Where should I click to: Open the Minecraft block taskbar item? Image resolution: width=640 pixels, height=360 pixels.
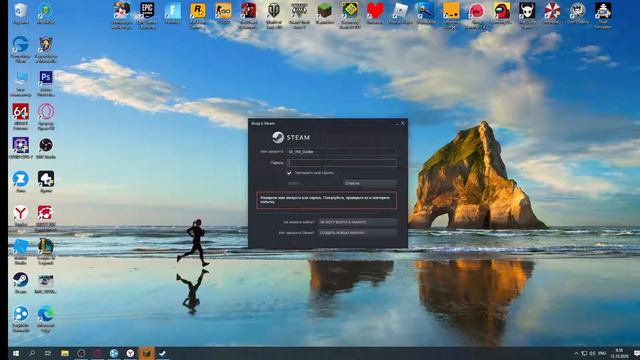[146, 353]
